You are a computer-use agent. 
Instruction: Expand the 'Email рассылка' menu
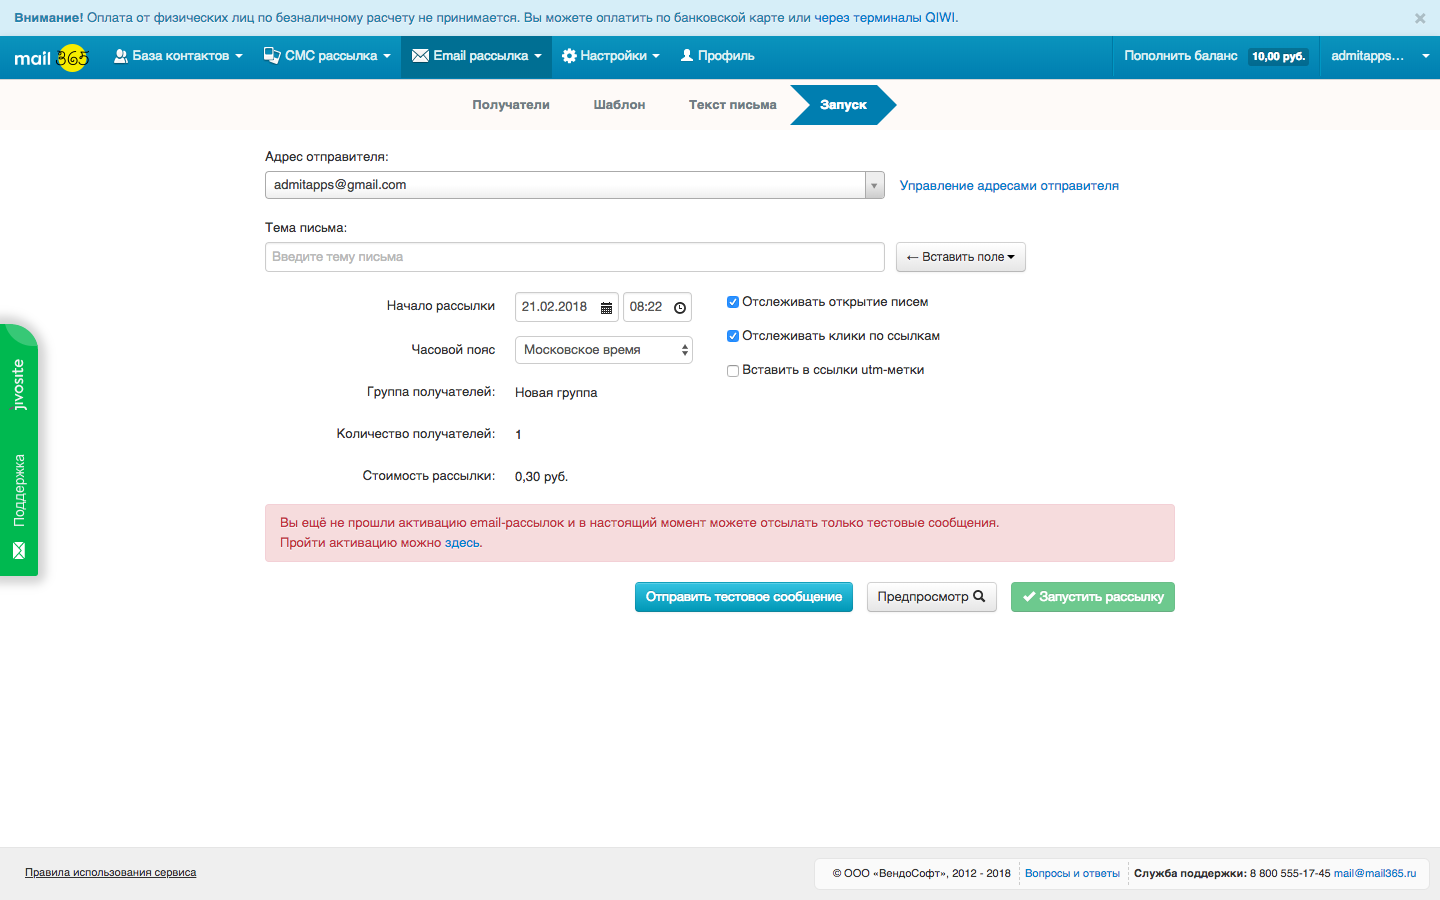point(477,56)
